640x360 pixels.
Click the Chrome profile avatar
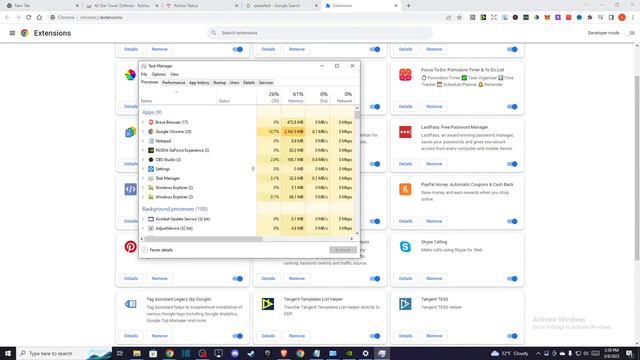(622, 18)
